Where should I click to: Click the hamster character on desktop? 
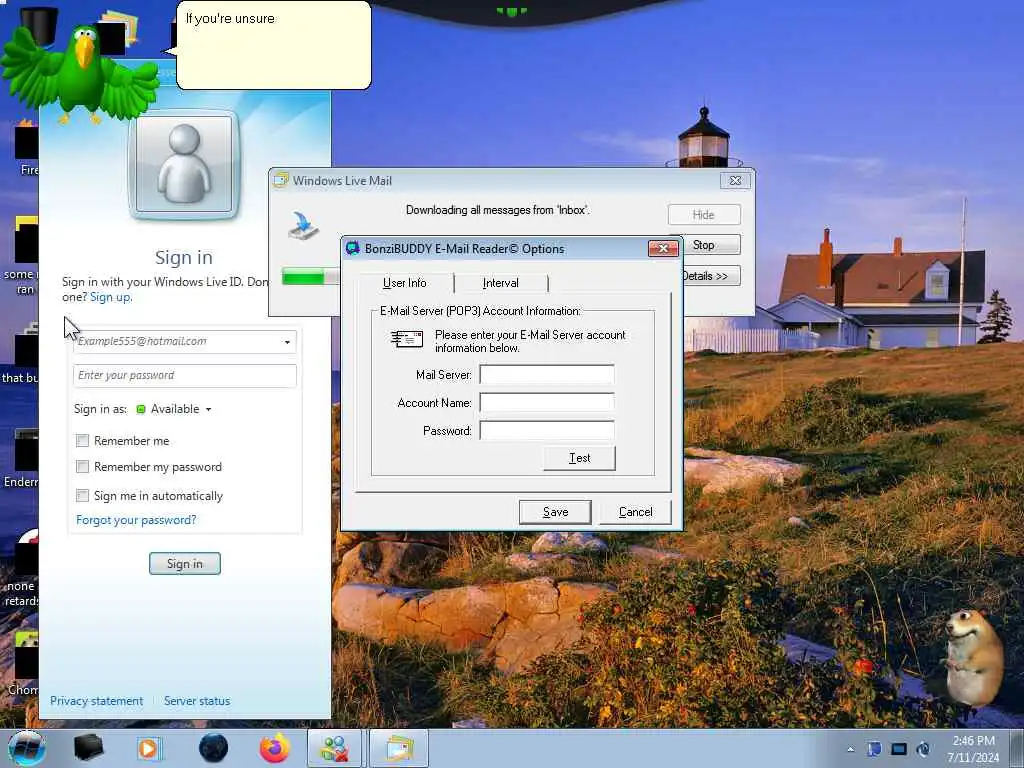point(974,658)
